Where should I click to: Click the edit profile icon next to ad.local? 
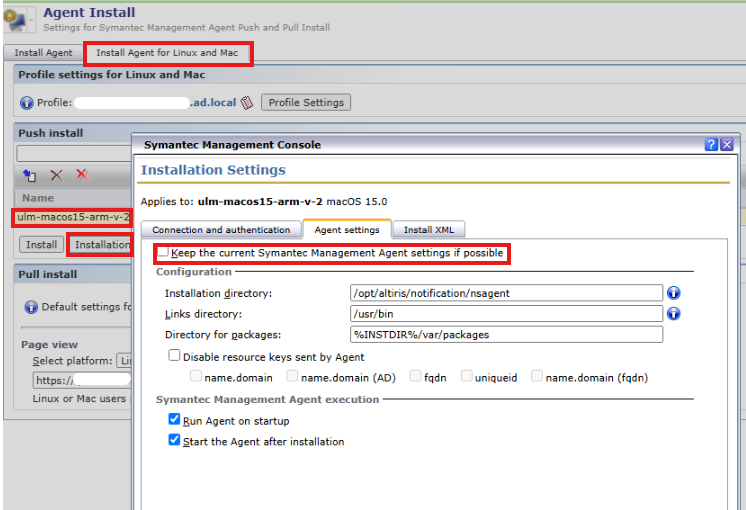[246, 102]
